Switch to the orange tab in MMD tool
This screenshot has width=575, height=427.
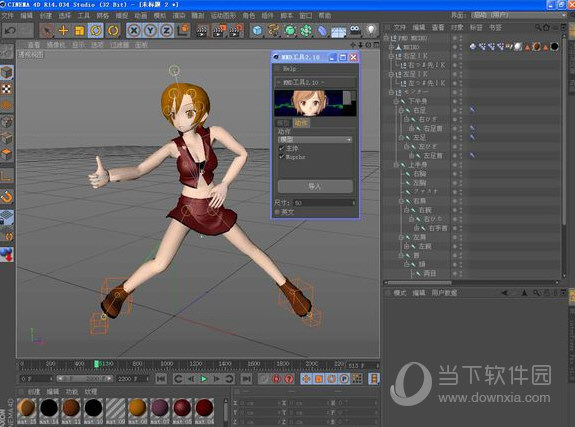point(301,123)
